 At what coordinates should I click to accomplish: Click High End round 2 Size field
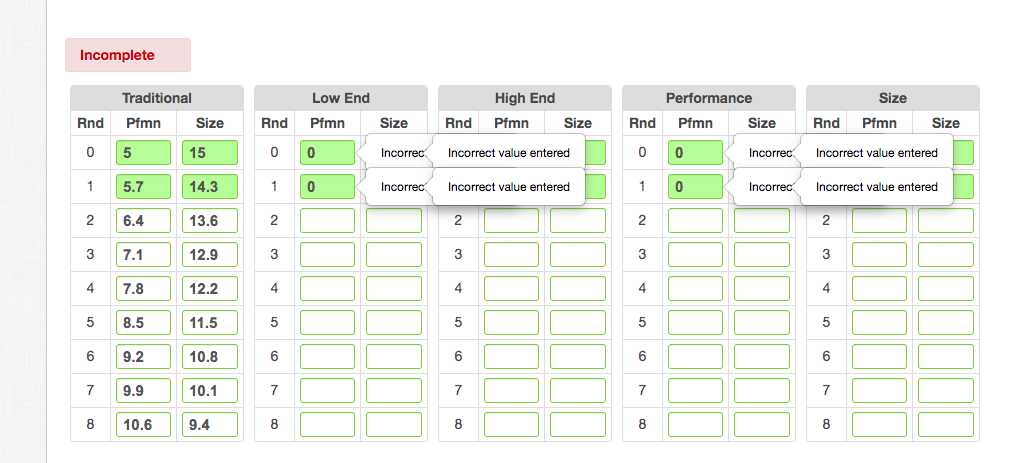578,221
